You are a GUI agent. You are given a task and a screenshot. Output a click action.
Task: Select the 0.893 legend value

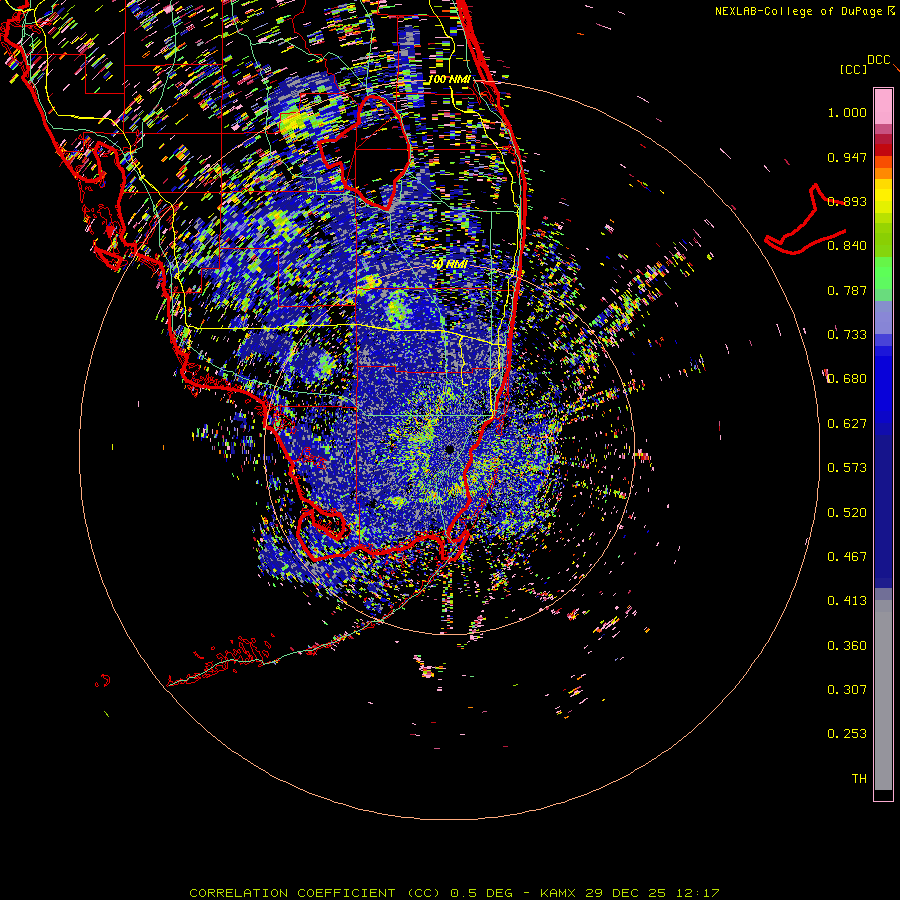[x=847, y=201]
